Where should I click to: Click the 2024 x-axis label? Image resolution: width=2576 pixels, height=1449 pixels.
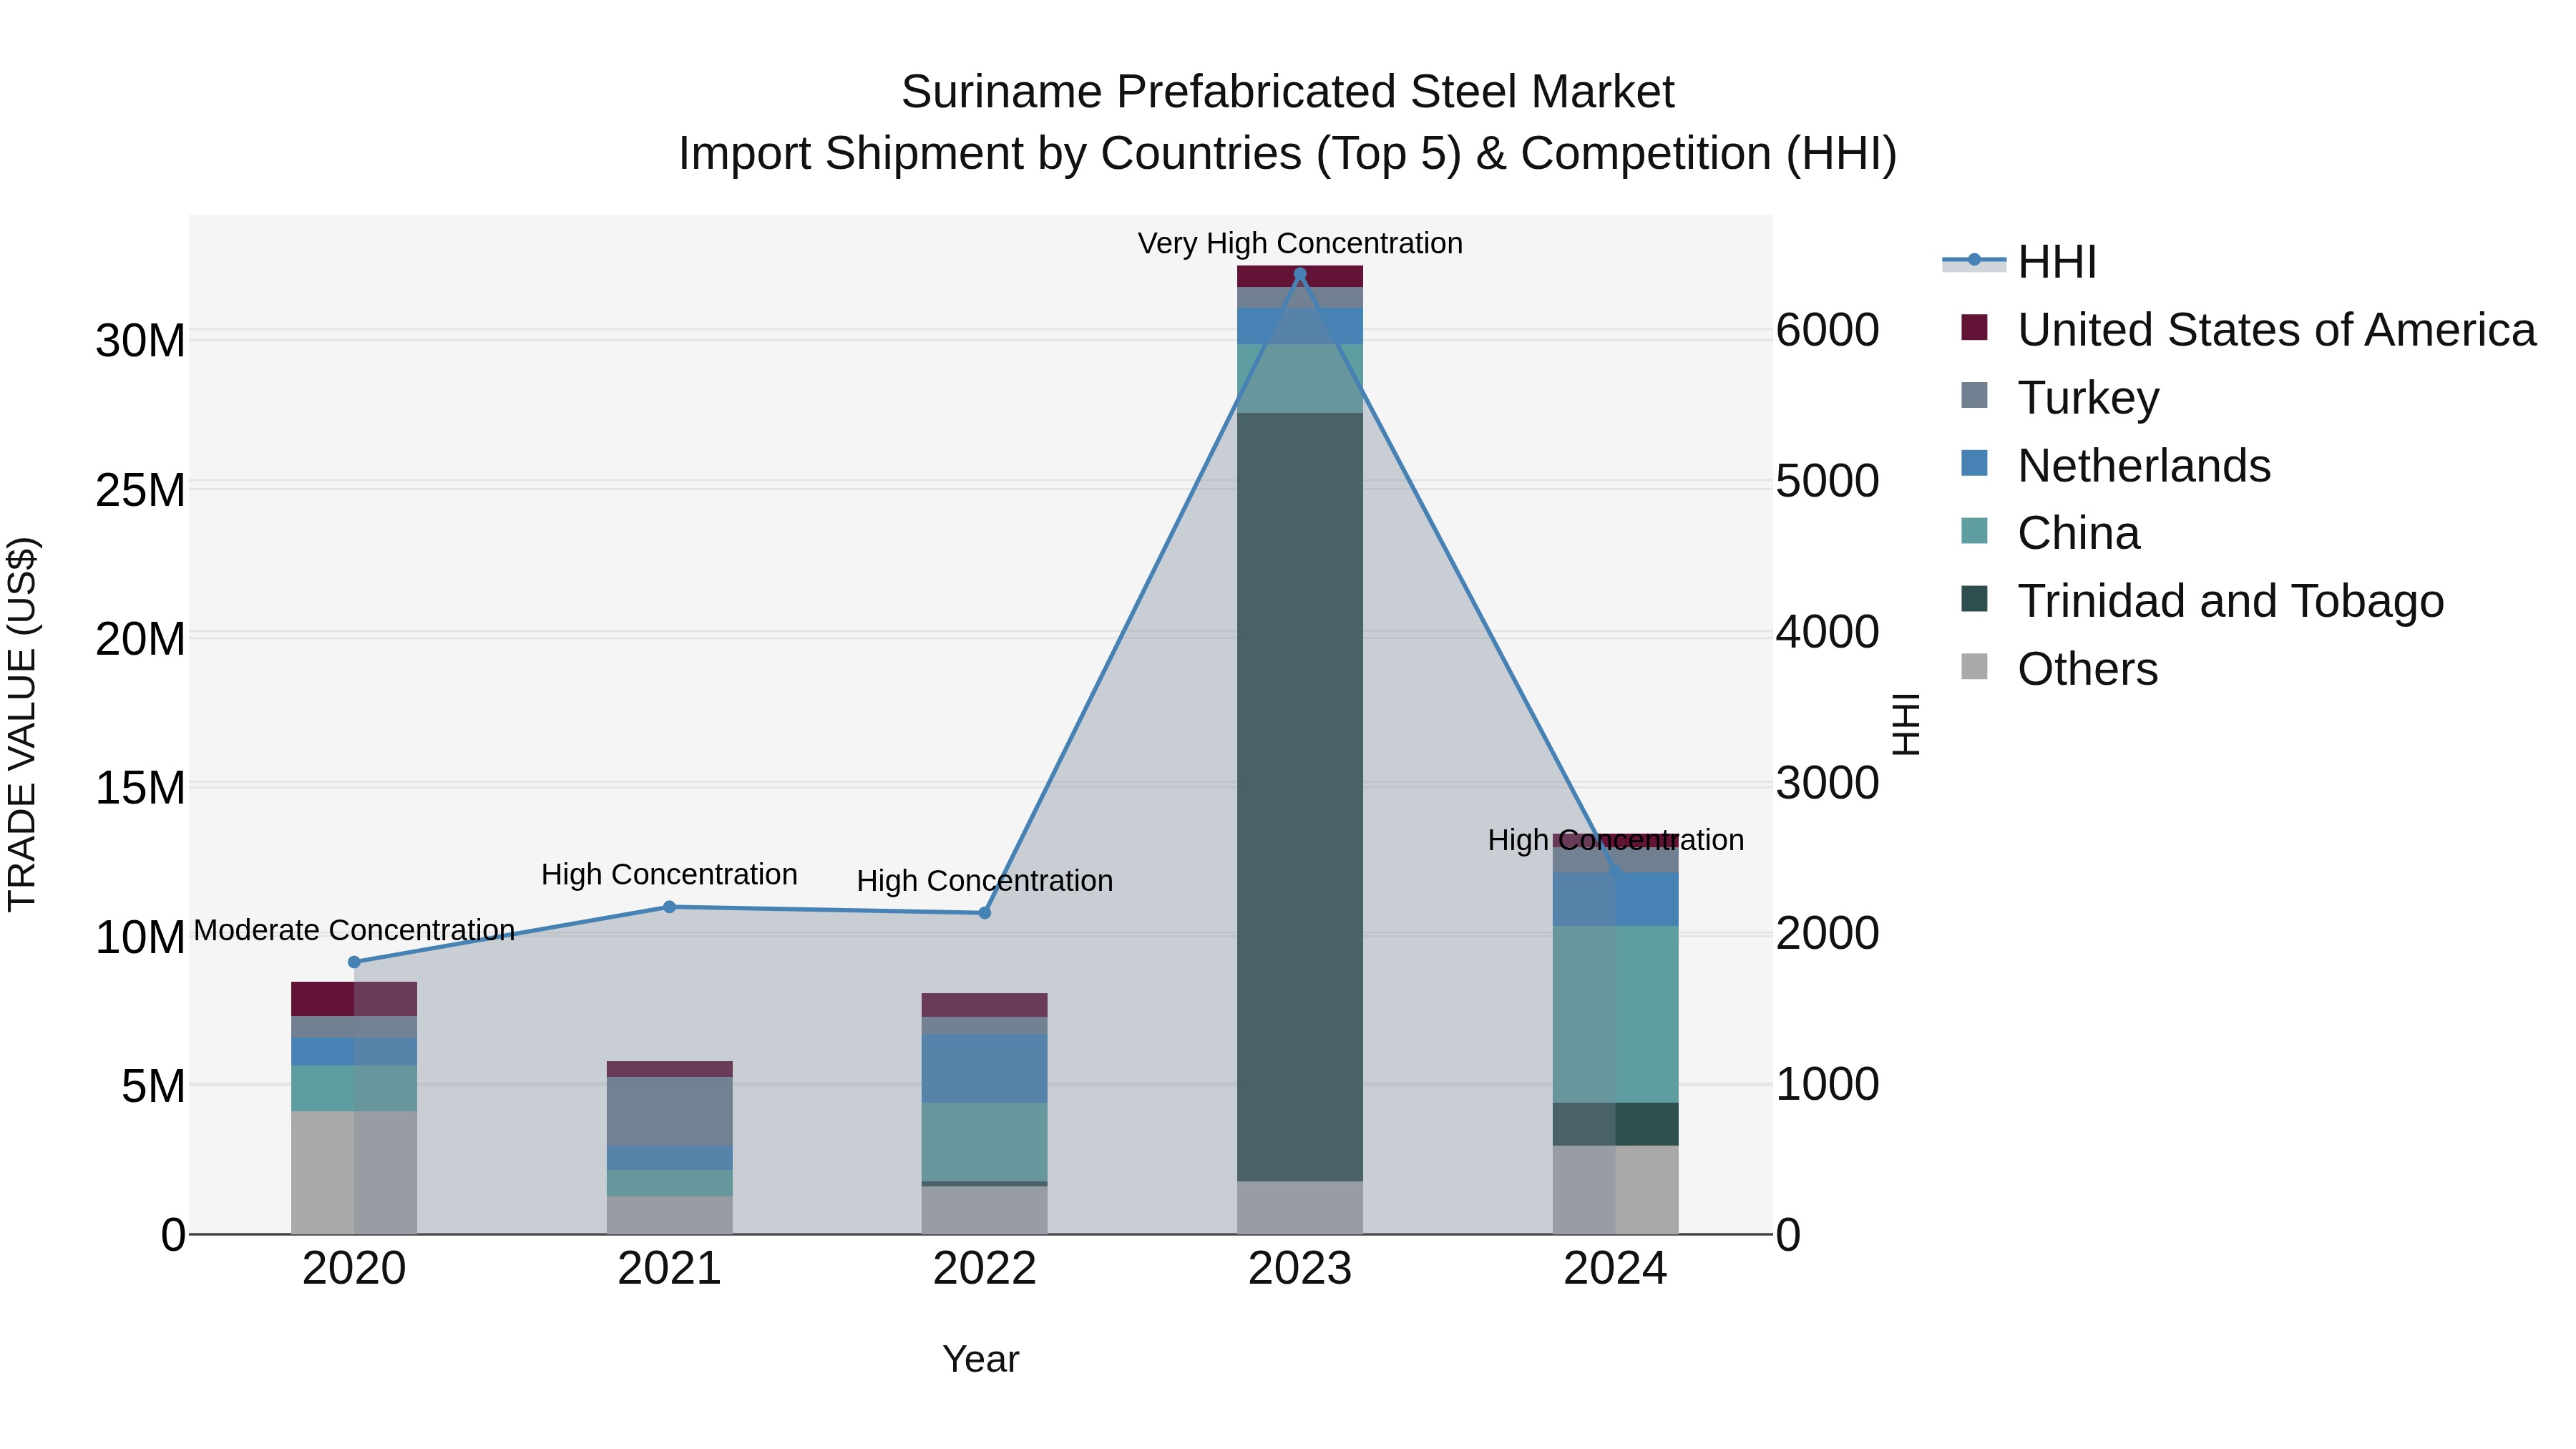(1615, 1269)
